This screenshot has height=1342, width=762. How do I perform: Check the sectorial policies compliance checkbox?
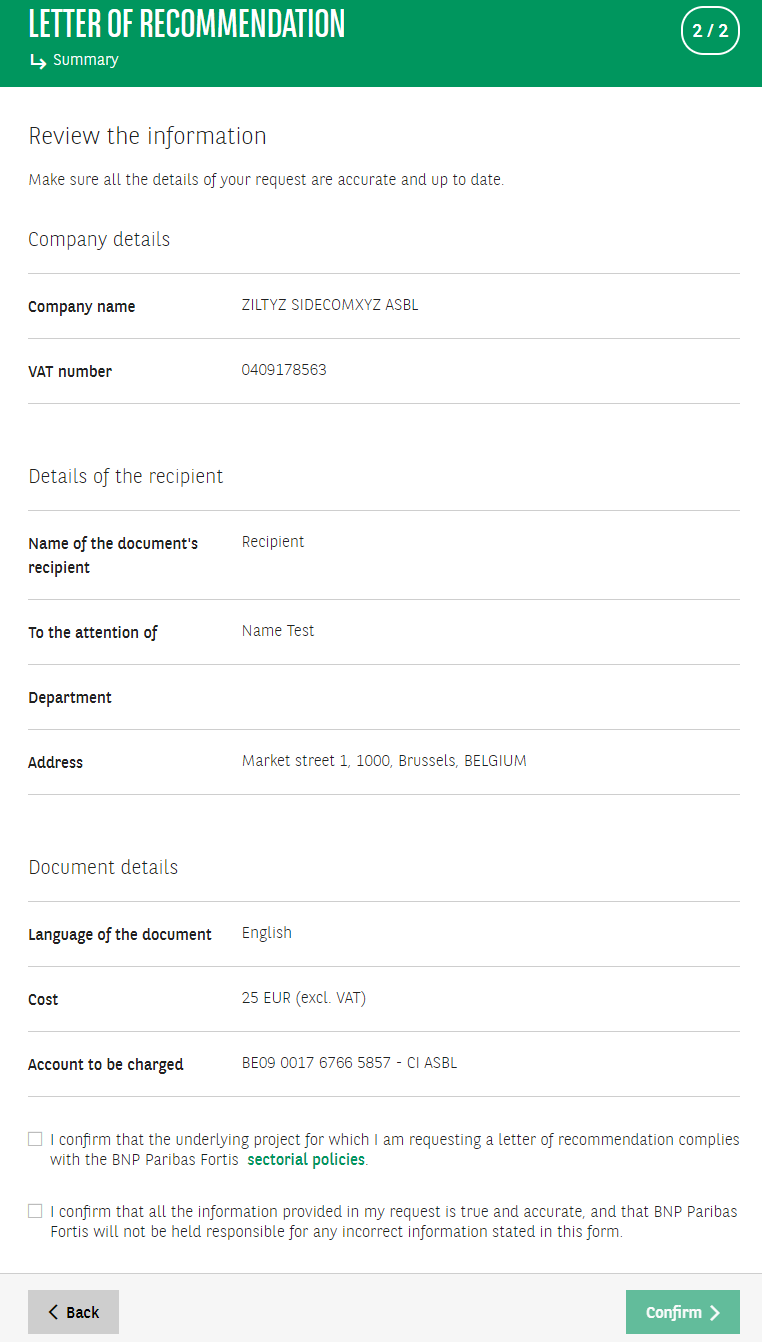[35, 1139]
